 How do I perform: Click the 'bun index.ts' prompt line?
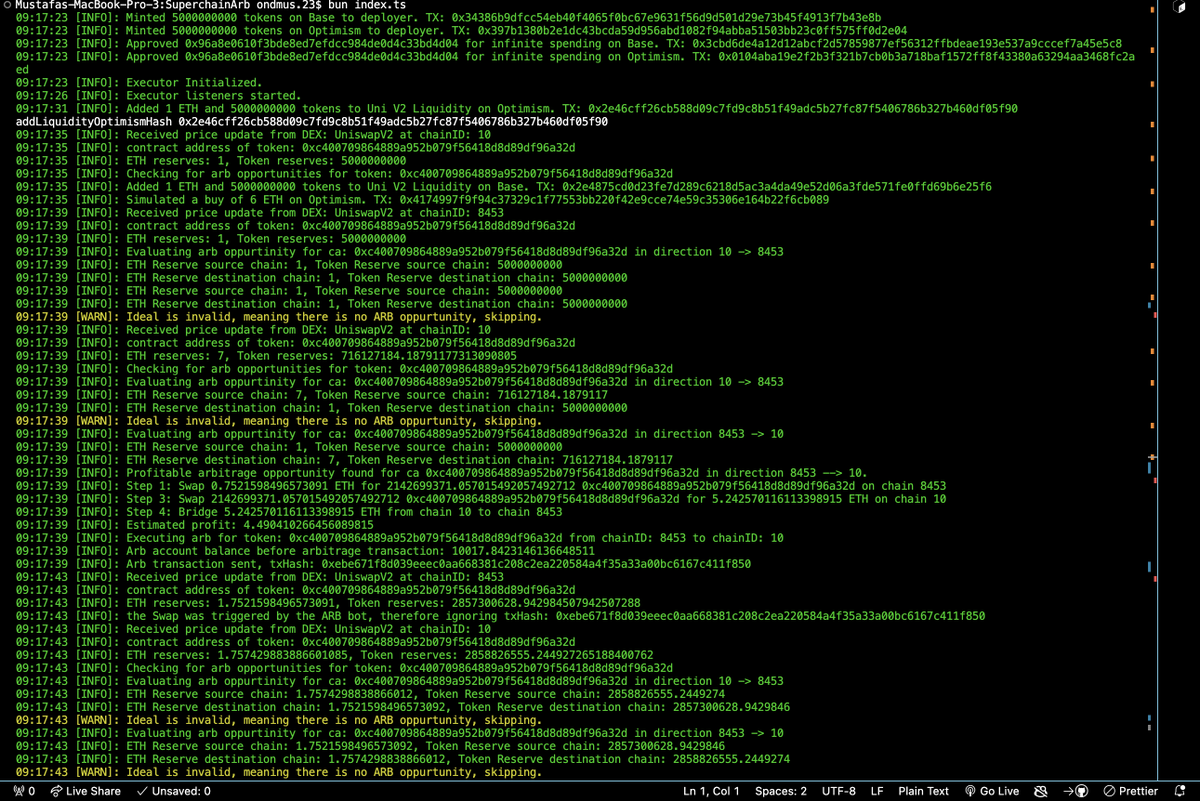point(210,5)
